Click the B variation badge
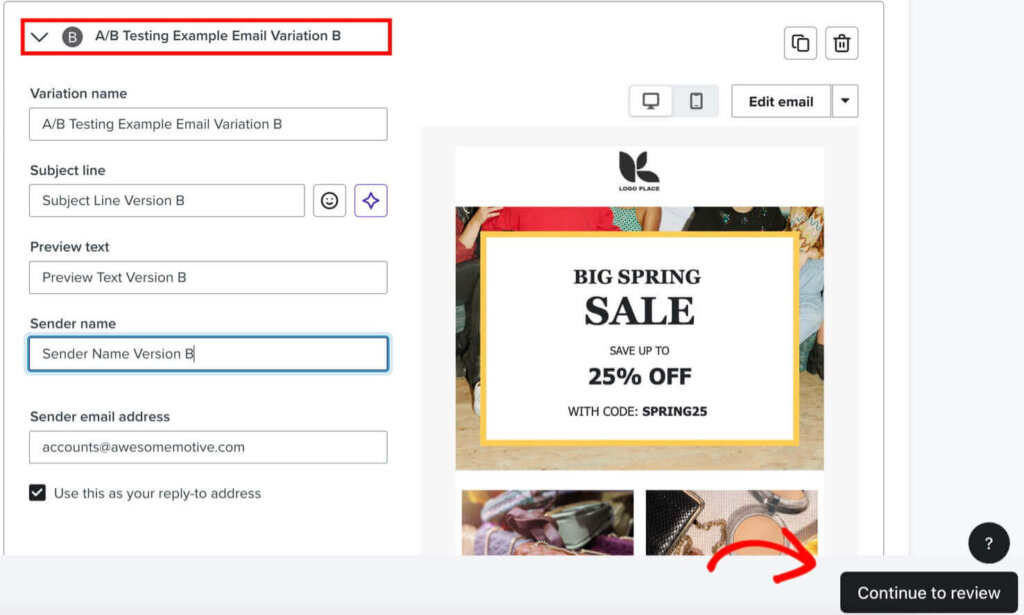Viewport: 1024px width, 615px height. 72,37
